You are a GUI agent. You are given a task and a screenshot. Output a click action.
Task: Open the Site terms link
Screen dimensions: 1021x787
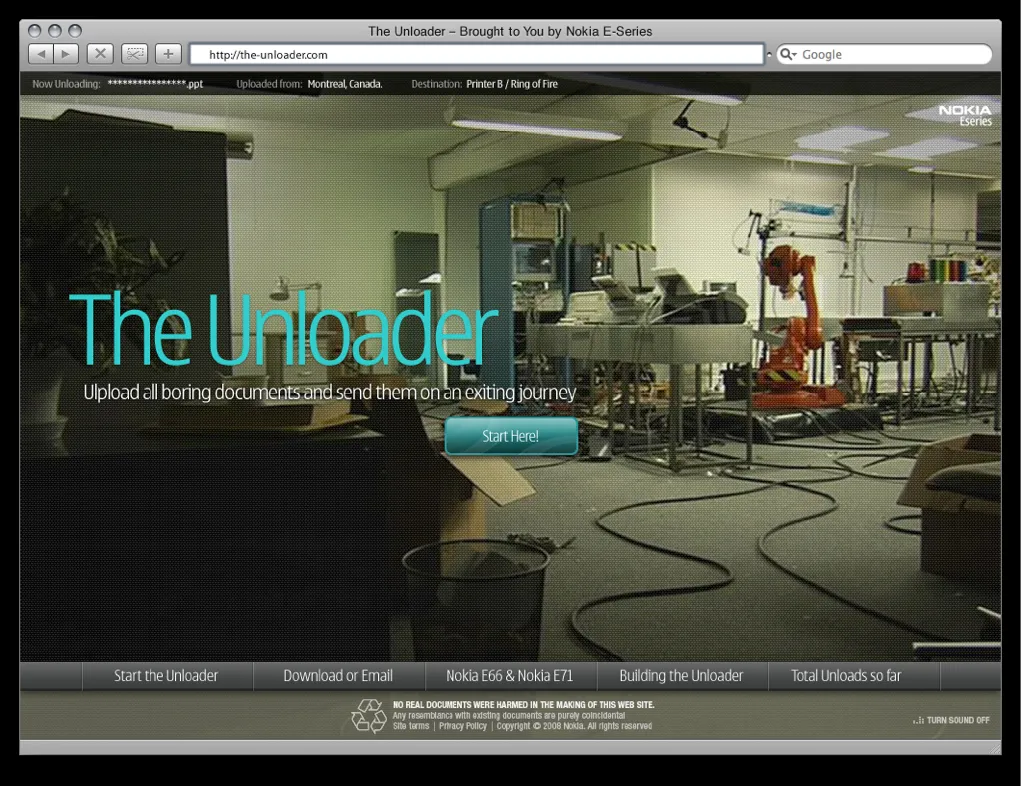(411, 726)
